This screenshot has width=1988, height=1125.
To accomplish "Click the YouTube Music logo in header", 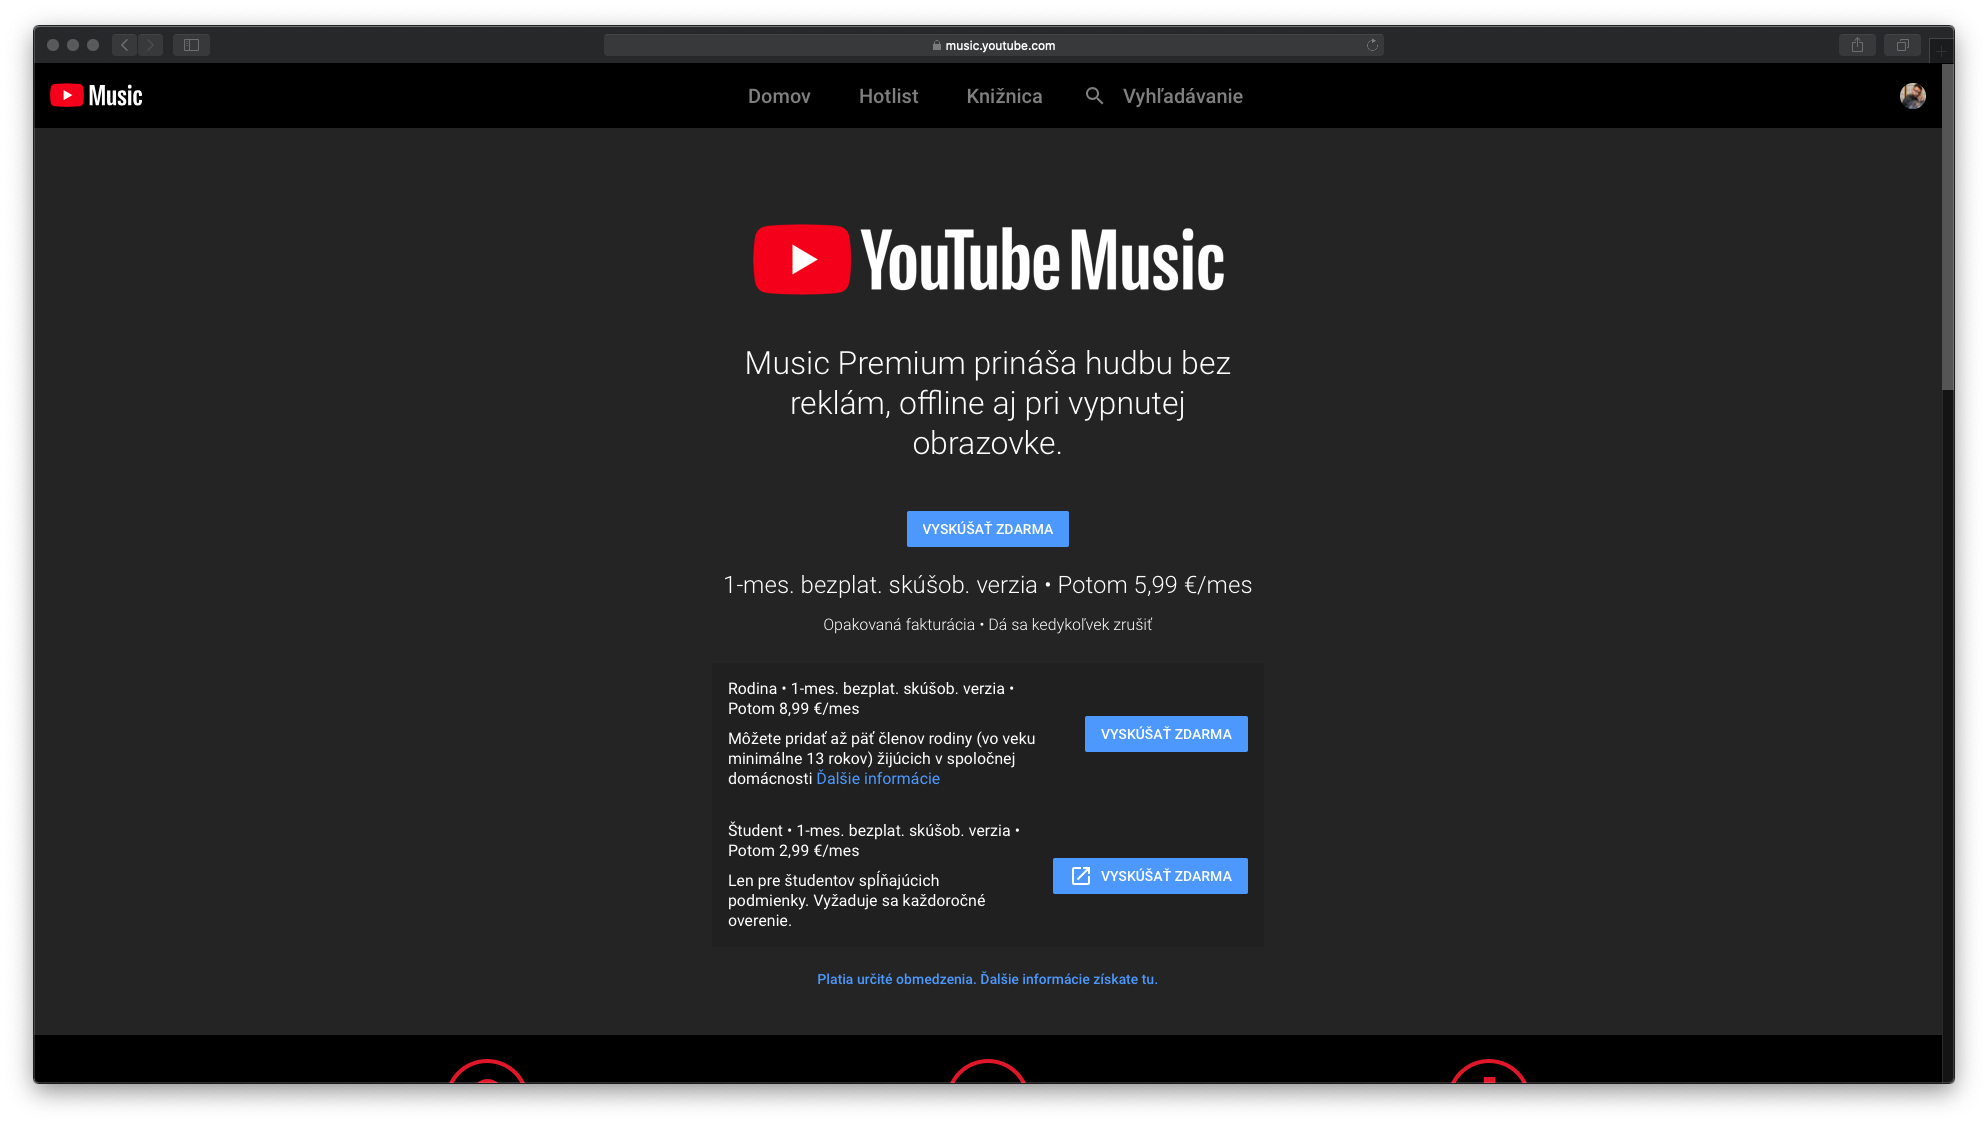I will (x=97, y=96).
